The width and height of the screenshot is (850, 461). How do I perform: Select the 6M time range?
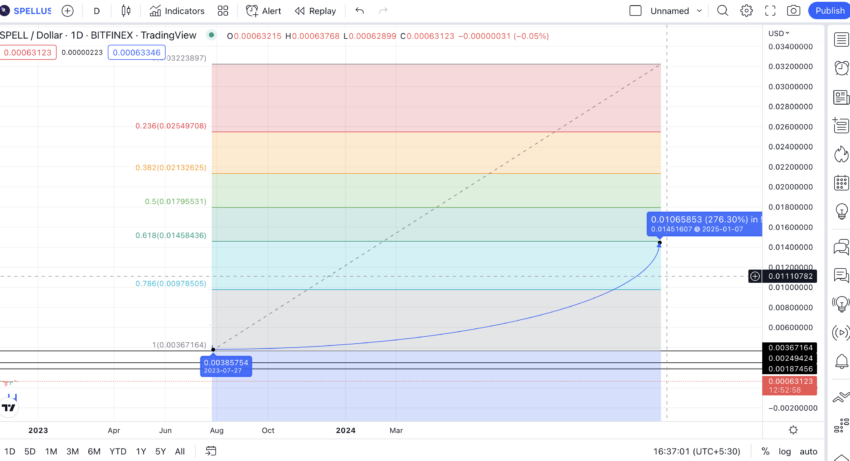click(94, 451)
